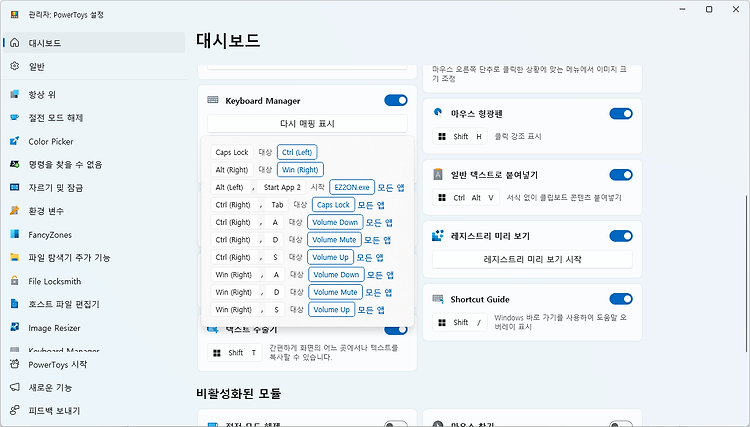Viewport: 750px width, 427px height.
Task: Toggle the Shortcut Guide switch
Action: click(x=621, y=299)
